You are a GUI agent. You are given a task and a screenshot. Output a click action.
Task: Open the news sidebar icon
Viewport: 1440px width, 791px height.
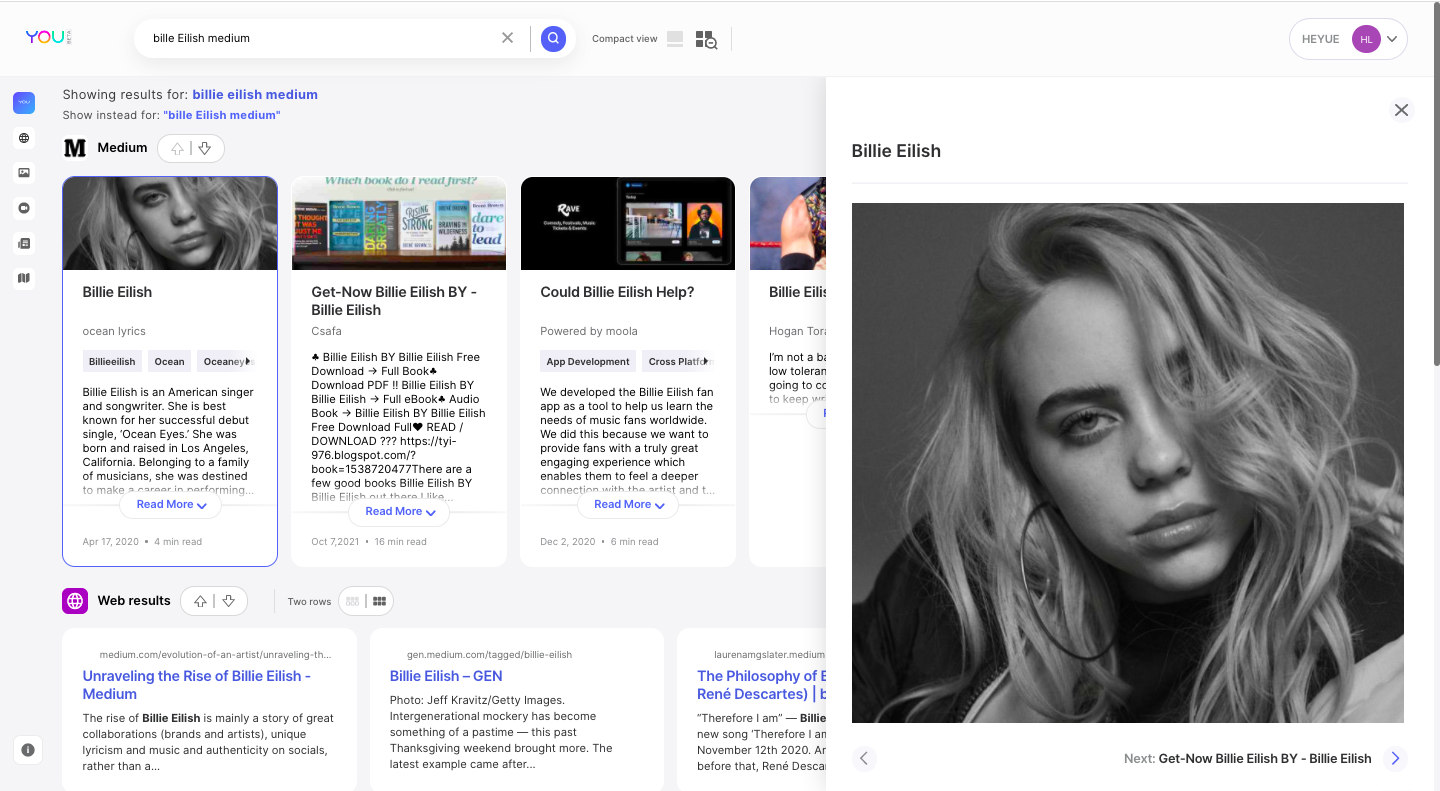(24, 243)
